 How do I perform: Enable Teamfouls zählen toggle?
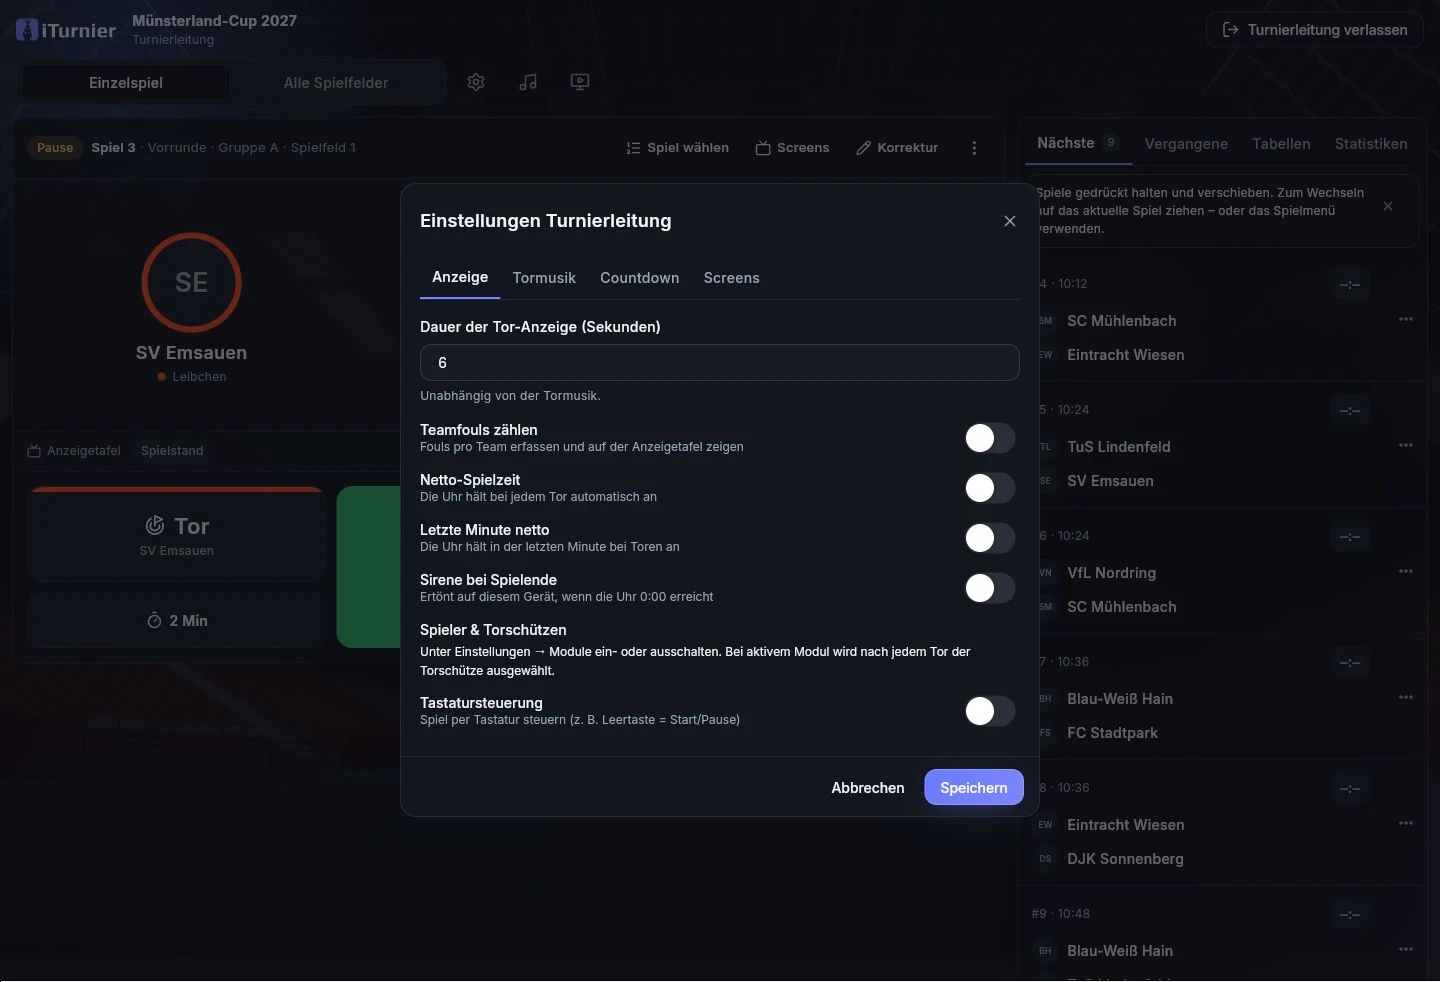[x=990, y=438]
